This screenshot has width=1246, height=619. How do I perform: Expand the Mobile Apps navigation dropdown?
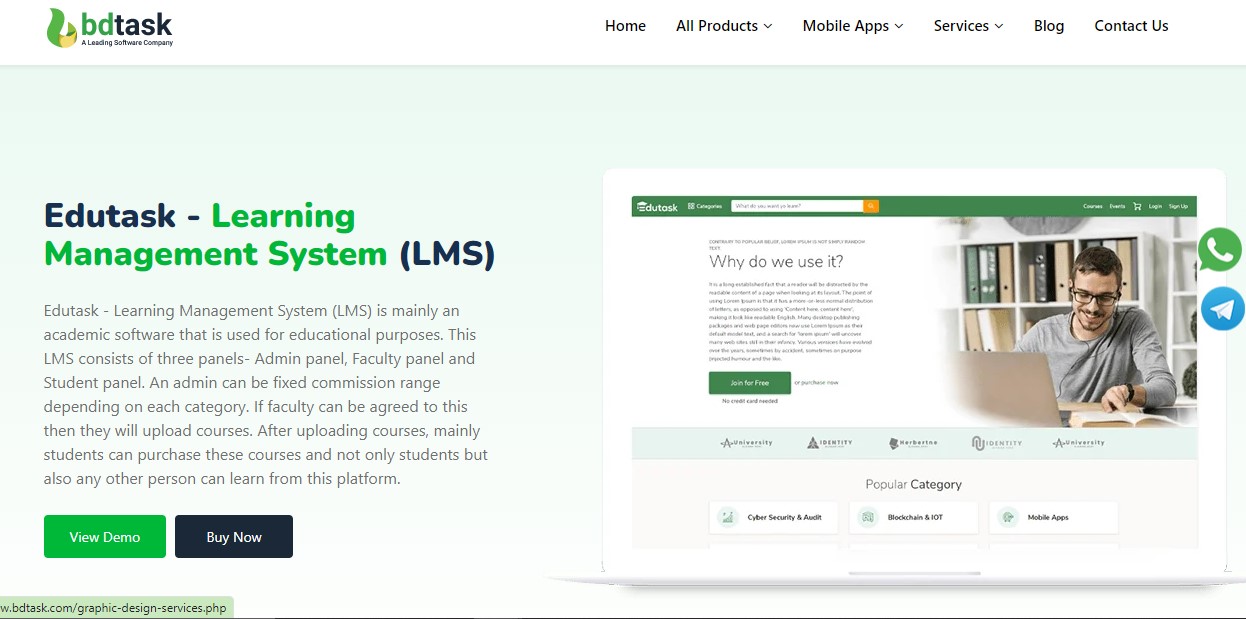tap(852, 26)
